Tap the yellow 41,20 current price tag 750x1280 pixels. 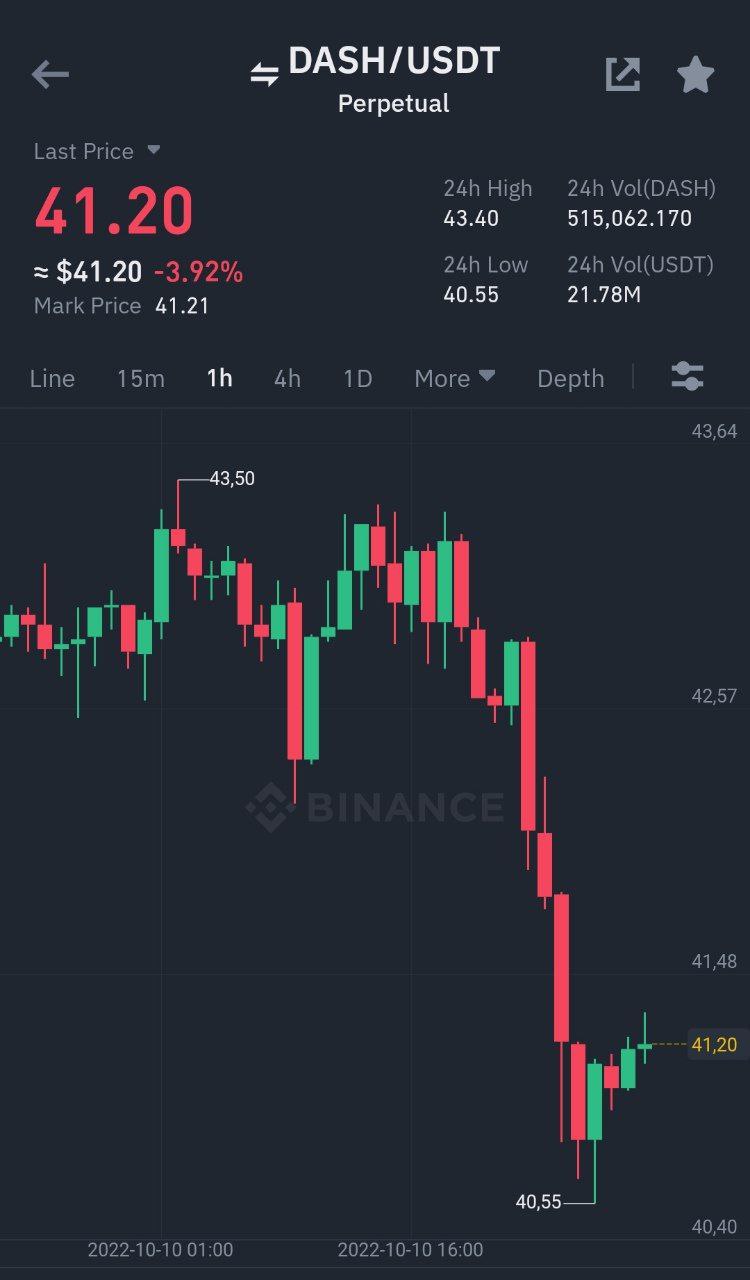(714, 1045)
